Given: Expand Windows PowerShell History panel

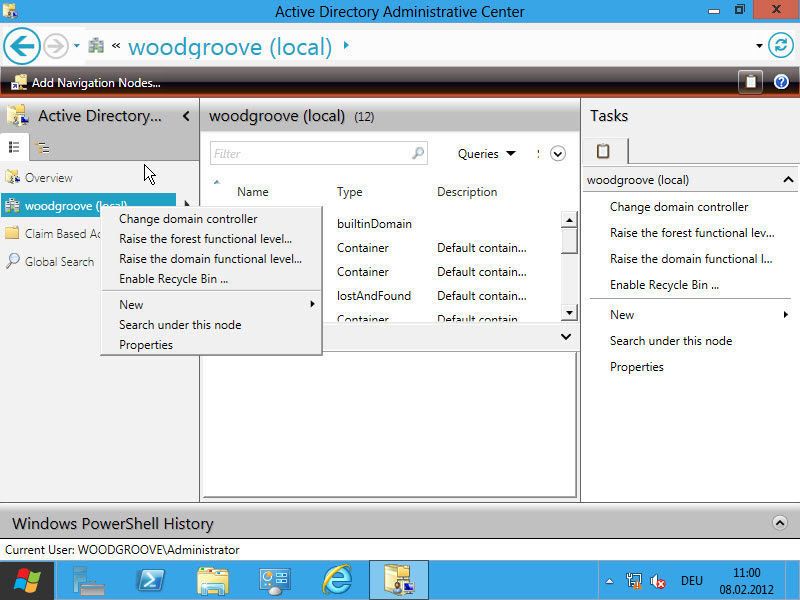Looking at the screenshot, I should pyautogui.click(x=780, y=522).
